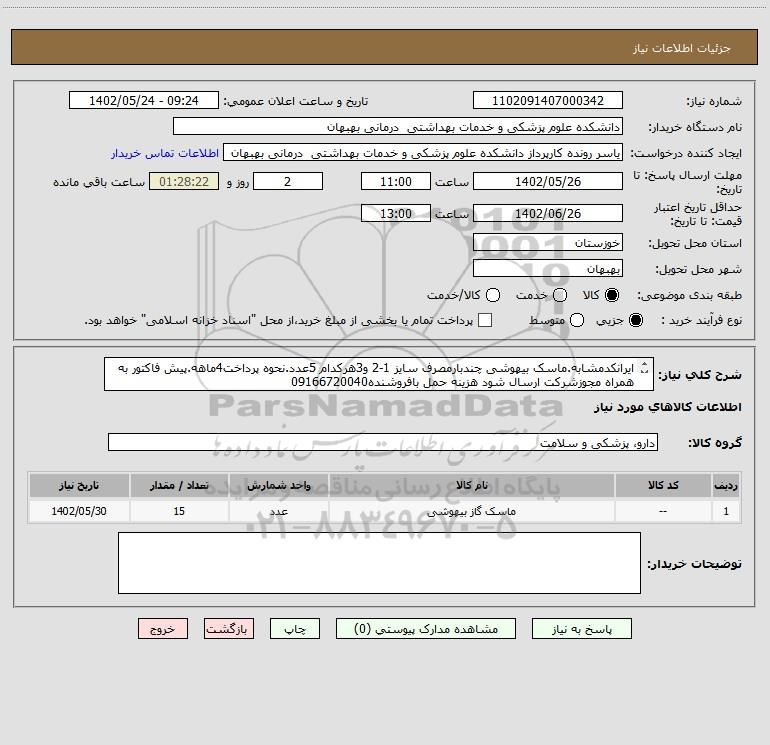Click the جزئیات اطلاعات نیاز header title
The width and height of the screenshot is (770, 745).
682,48
